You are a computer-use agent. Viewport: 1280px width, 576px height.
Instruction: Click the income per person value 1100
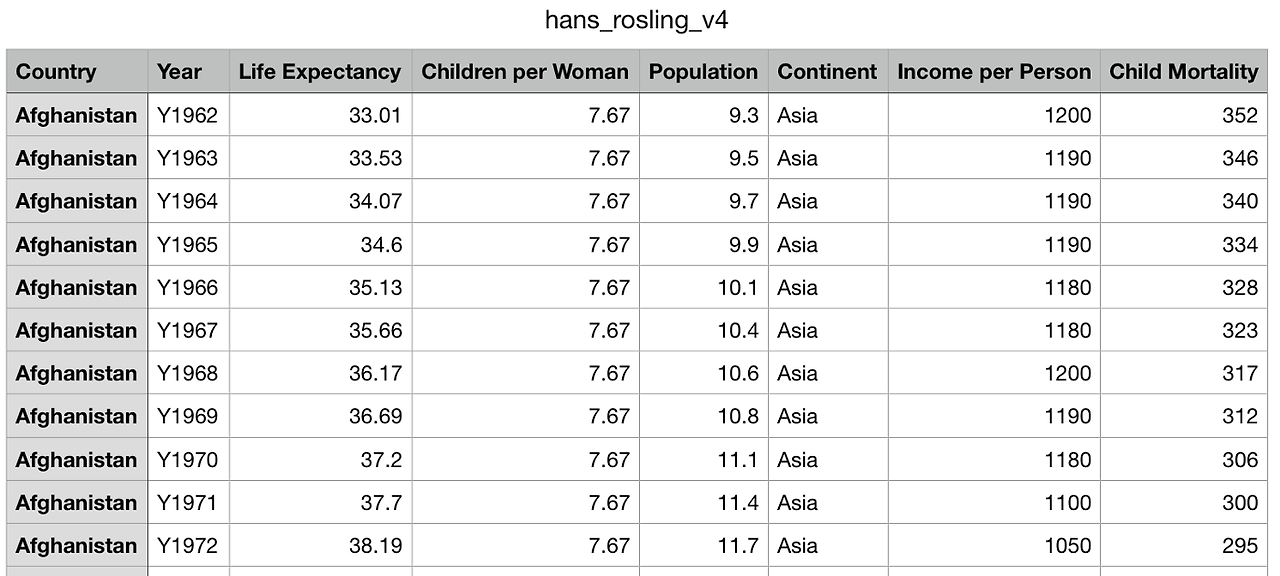point(1067,502)
